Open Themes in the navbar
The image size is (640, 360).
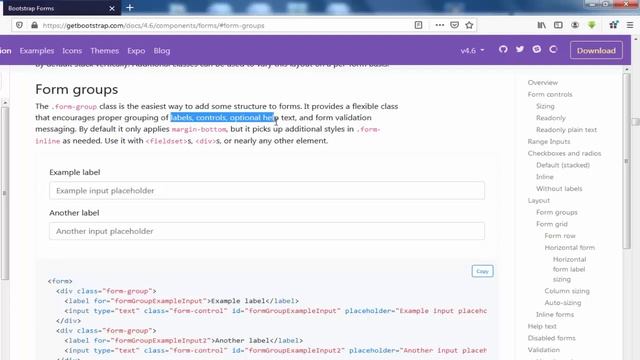pyautogui.click(x=104, y=51)
